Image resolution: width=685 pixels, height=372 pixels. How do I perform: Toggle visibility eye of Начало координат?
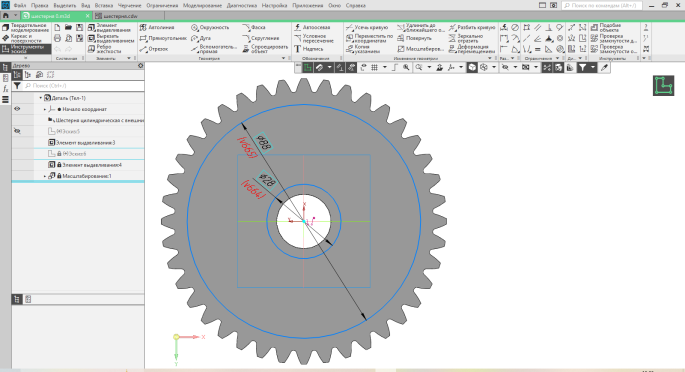[x=17, y=109]
